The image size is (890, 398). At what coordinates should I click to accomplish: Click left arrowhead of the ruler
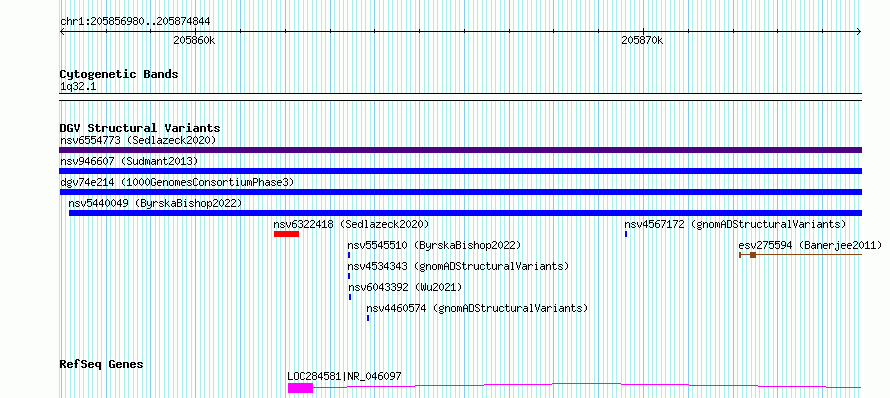tap(62, 31)
